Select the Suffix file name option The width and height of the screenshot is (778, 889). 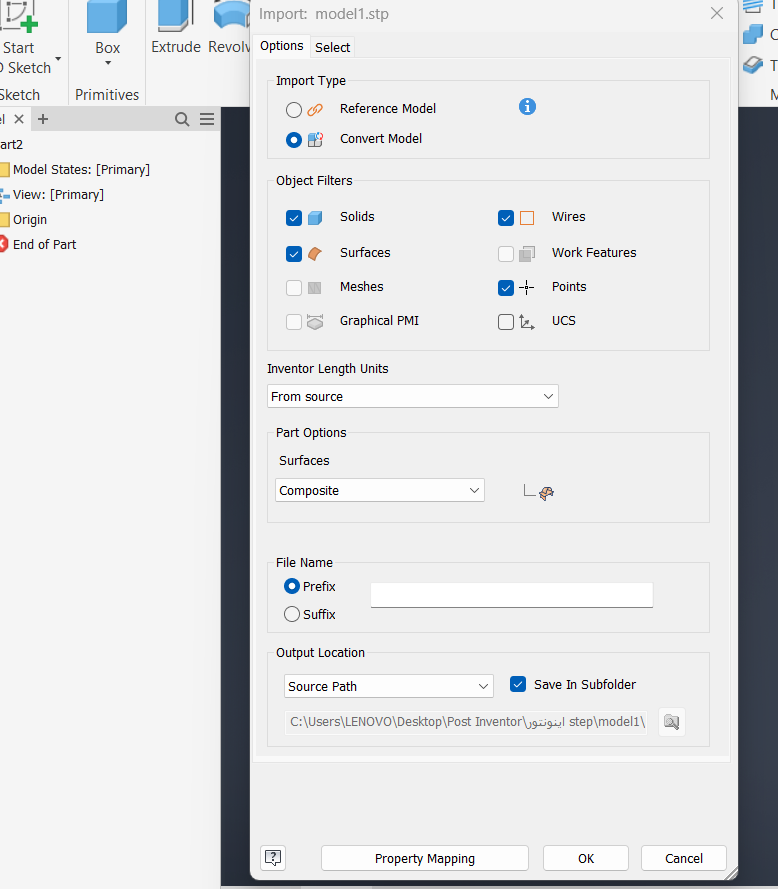pos(291,613)
